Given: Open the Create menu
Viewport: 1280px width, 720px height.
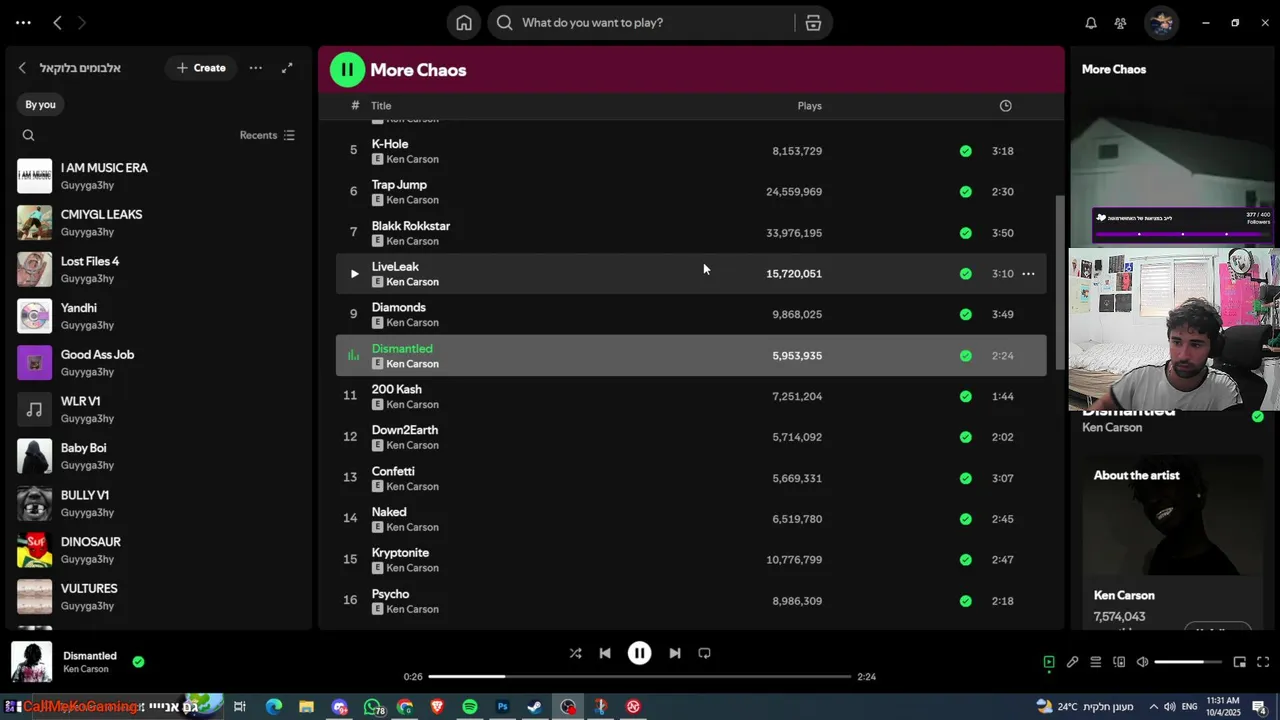Looking at the screenshot, I should [201, 68].
